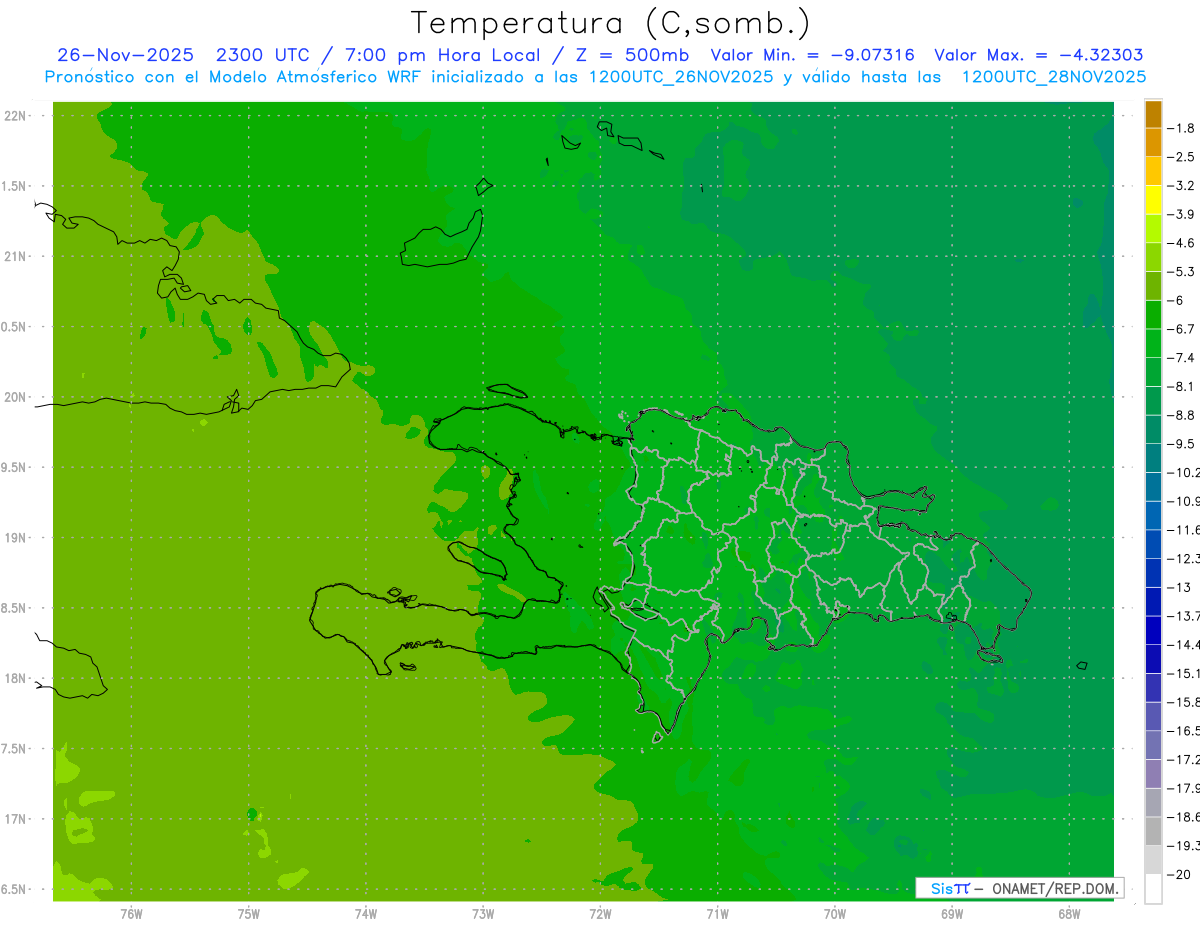
Task: Click the "72W" longitude label
Action: click(600, 914)
